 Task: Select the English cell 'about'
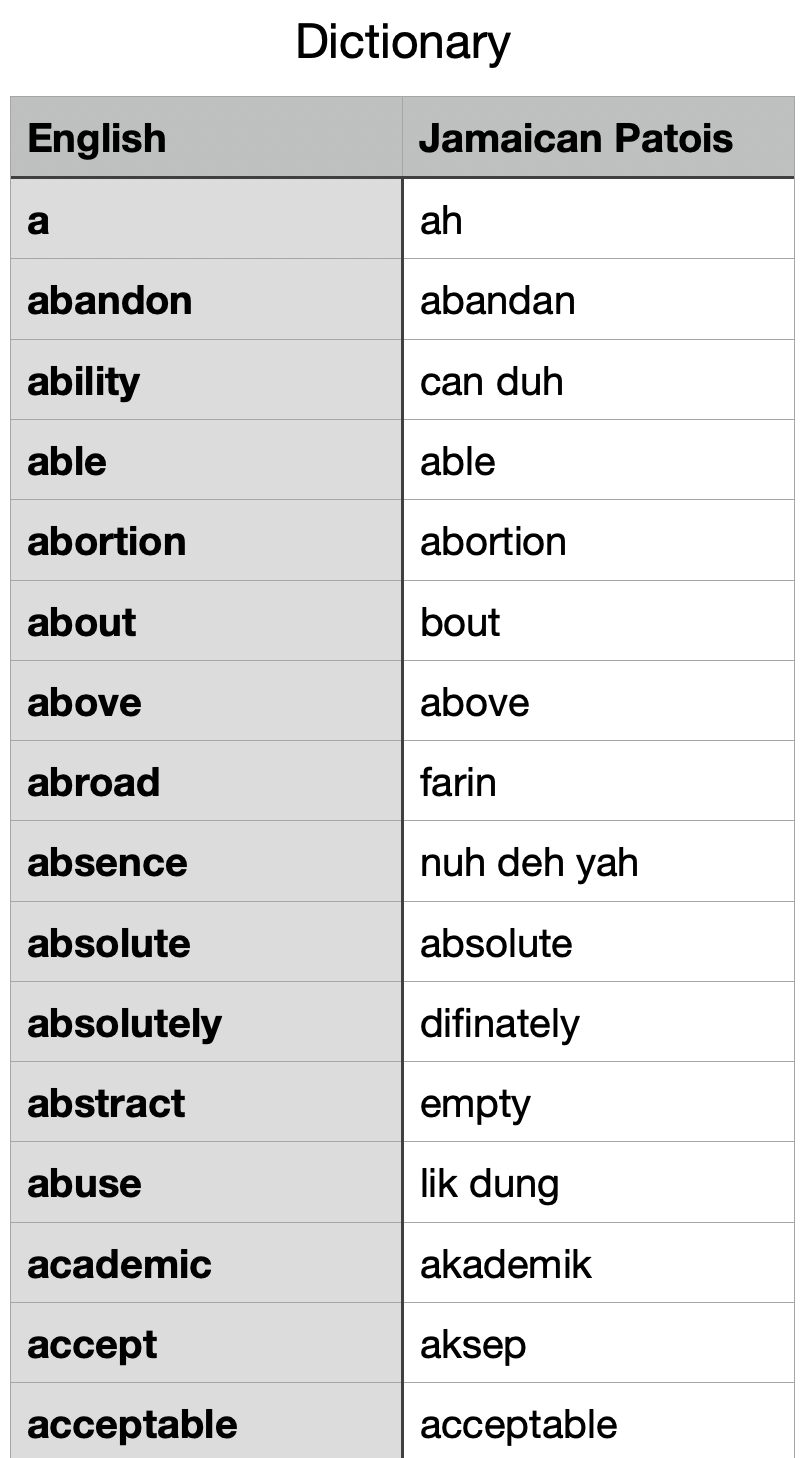[82, 622]
